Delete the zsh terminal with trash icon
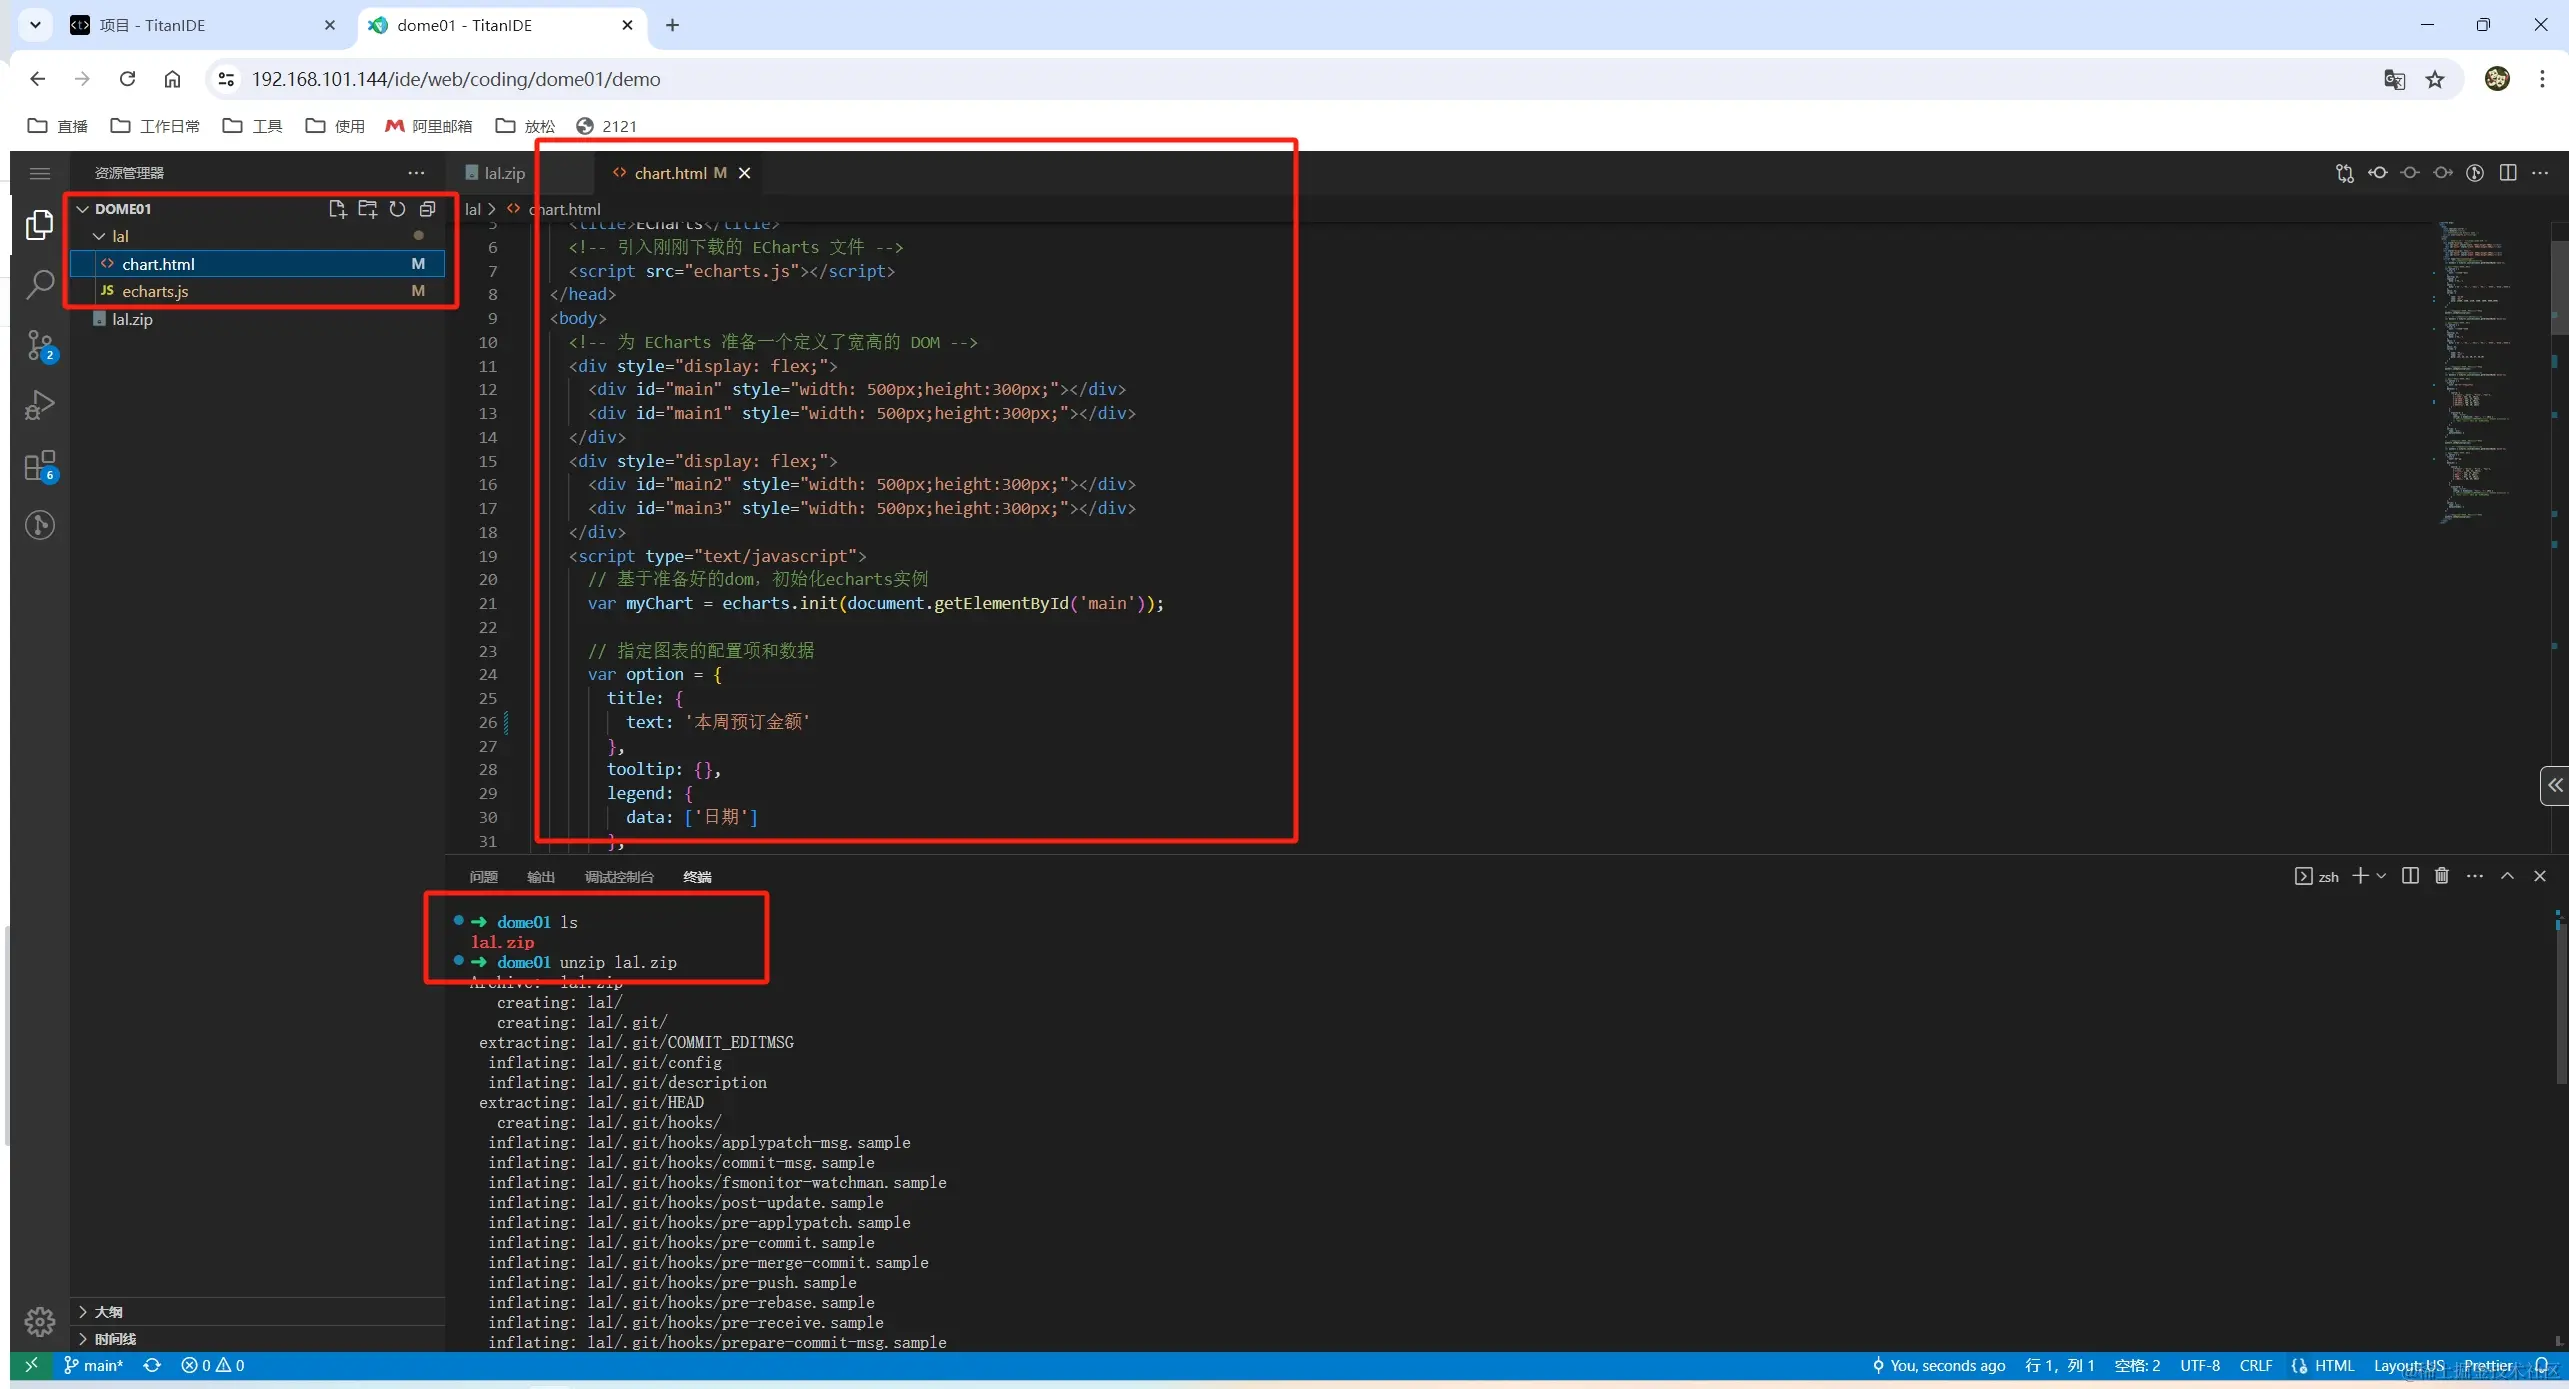 2441,876
